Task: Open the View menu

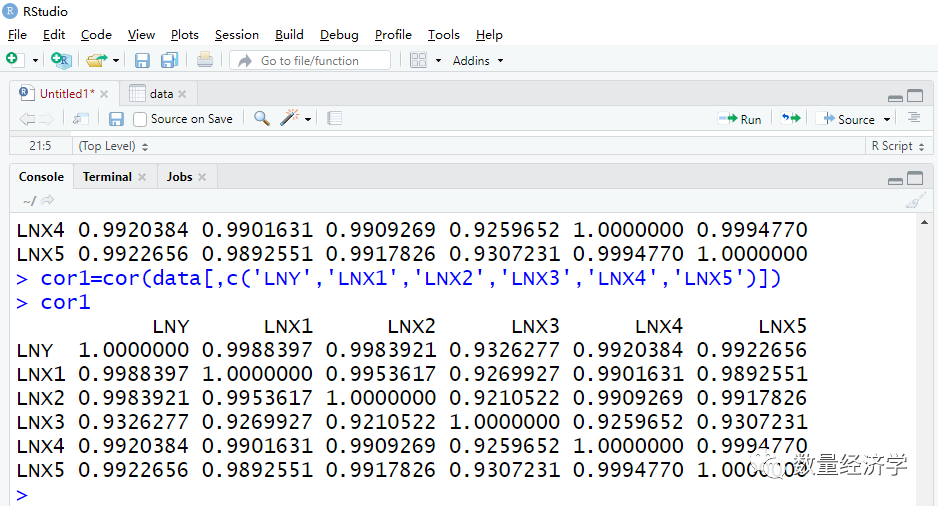Action: pos(141,35)
